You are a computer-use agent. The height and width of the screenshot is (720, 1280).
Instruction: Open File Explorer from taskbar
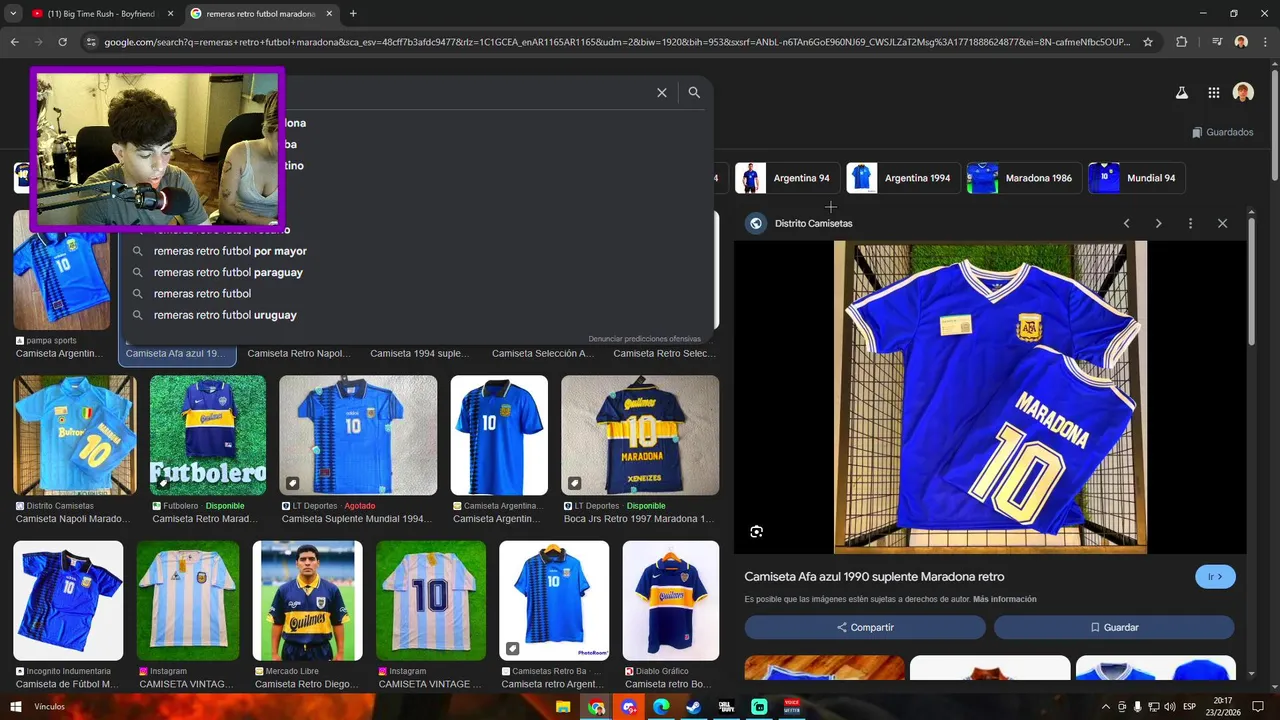click(x=564, y=707)
